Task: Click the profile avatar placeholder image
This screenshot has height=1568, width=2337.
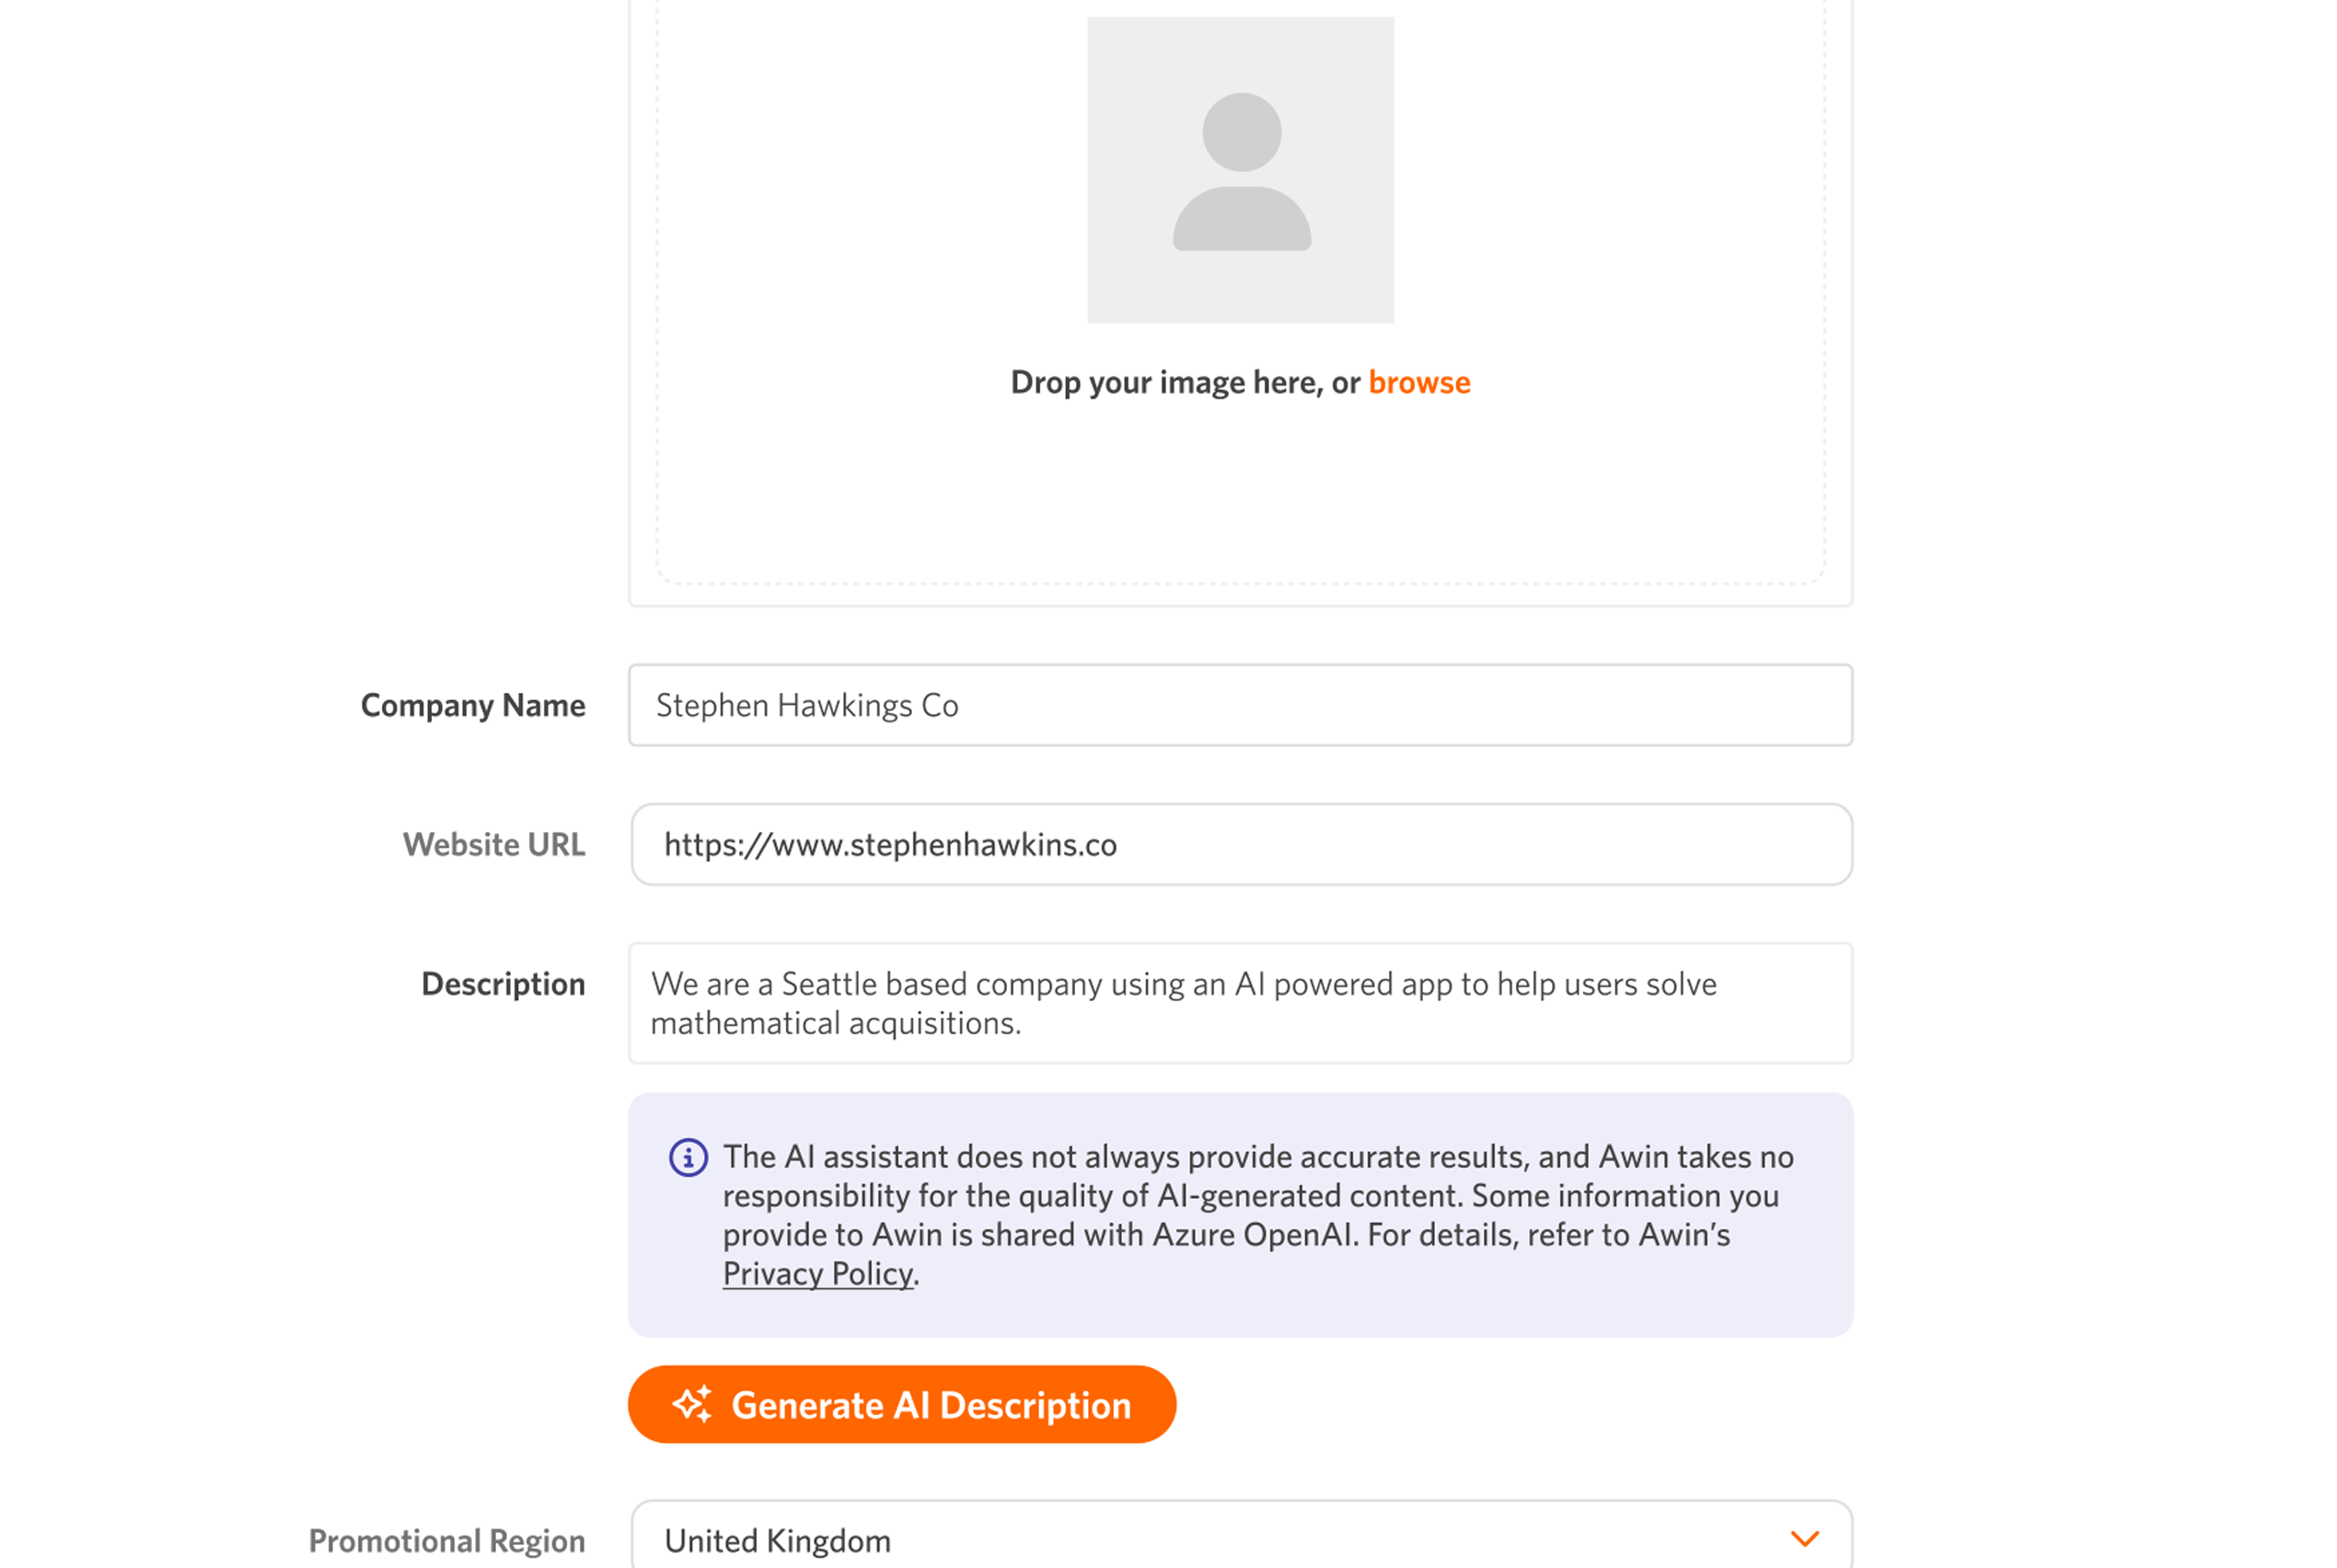Action: (x=1240, y=170)
